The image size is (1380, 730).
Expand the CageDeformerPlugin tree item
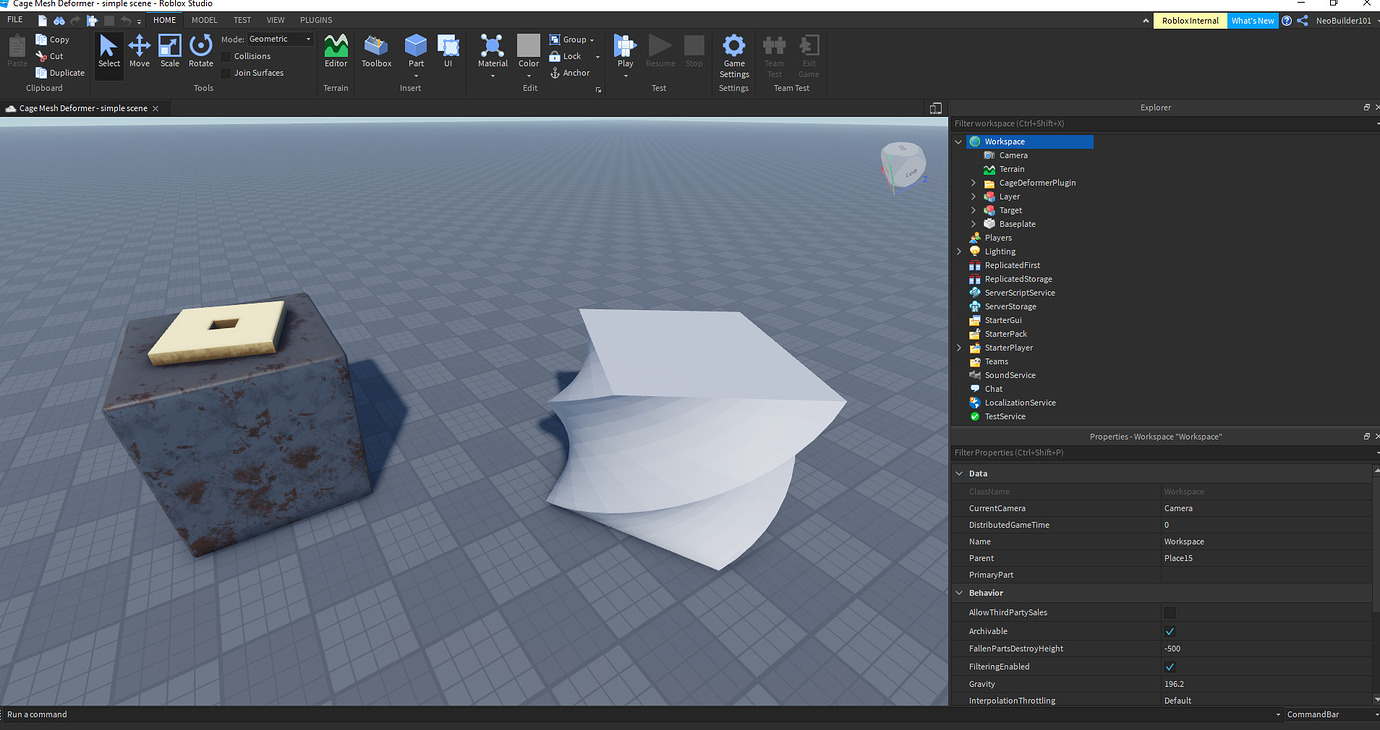[x=972, y=182]
